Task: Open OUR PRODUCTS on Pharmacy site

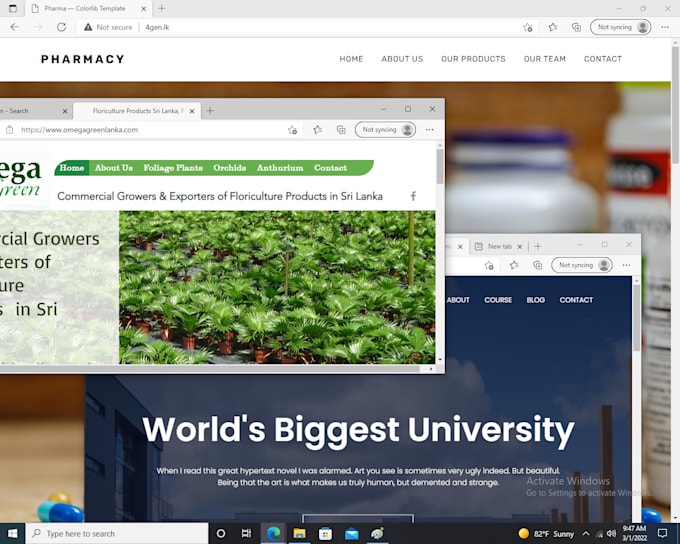Action: click(473, 59)
